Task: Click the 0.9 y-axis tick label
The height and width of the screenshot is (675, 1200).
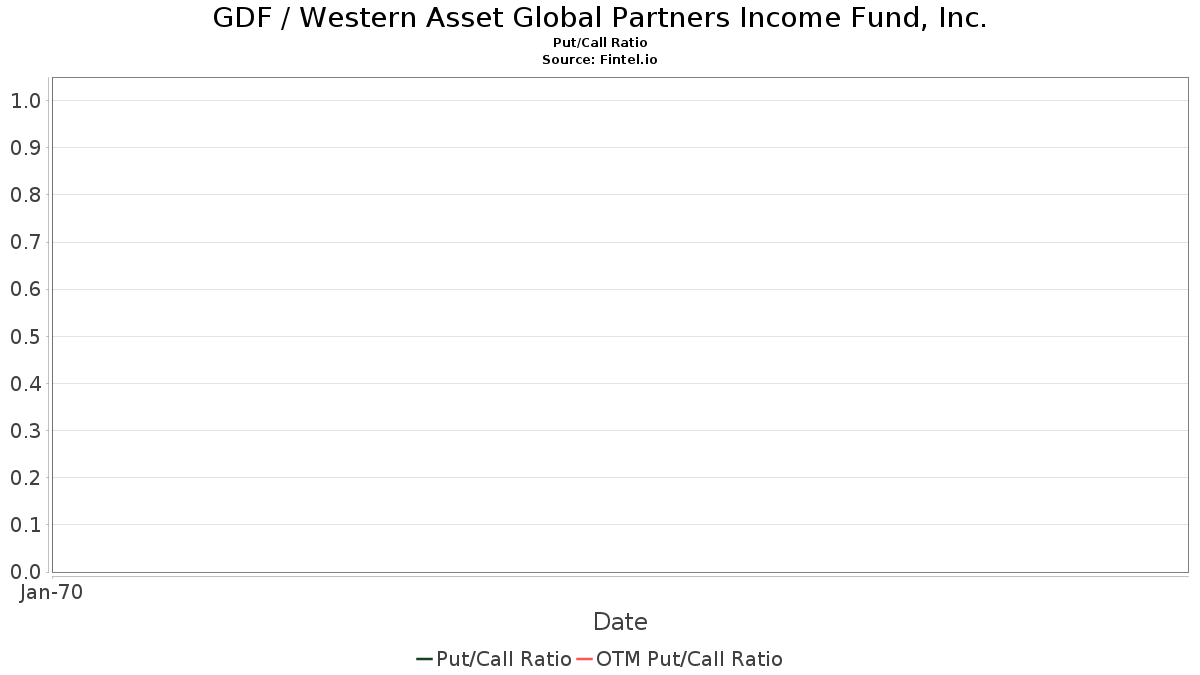Action: (25, 148)
